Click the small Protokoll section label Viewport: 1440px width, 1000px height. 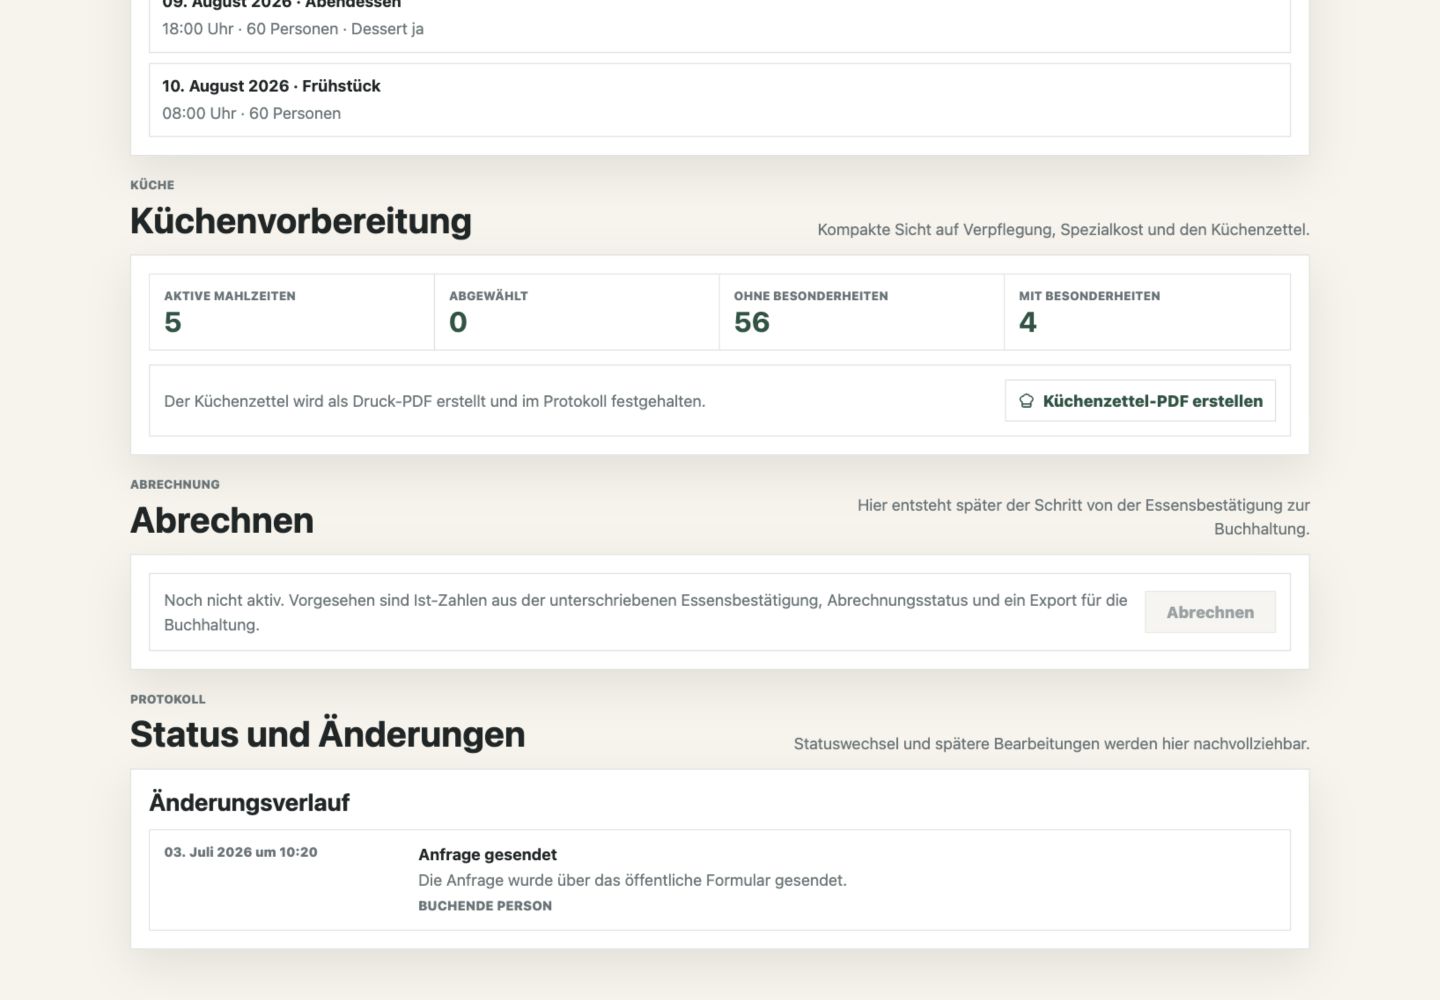click(168, 699)
